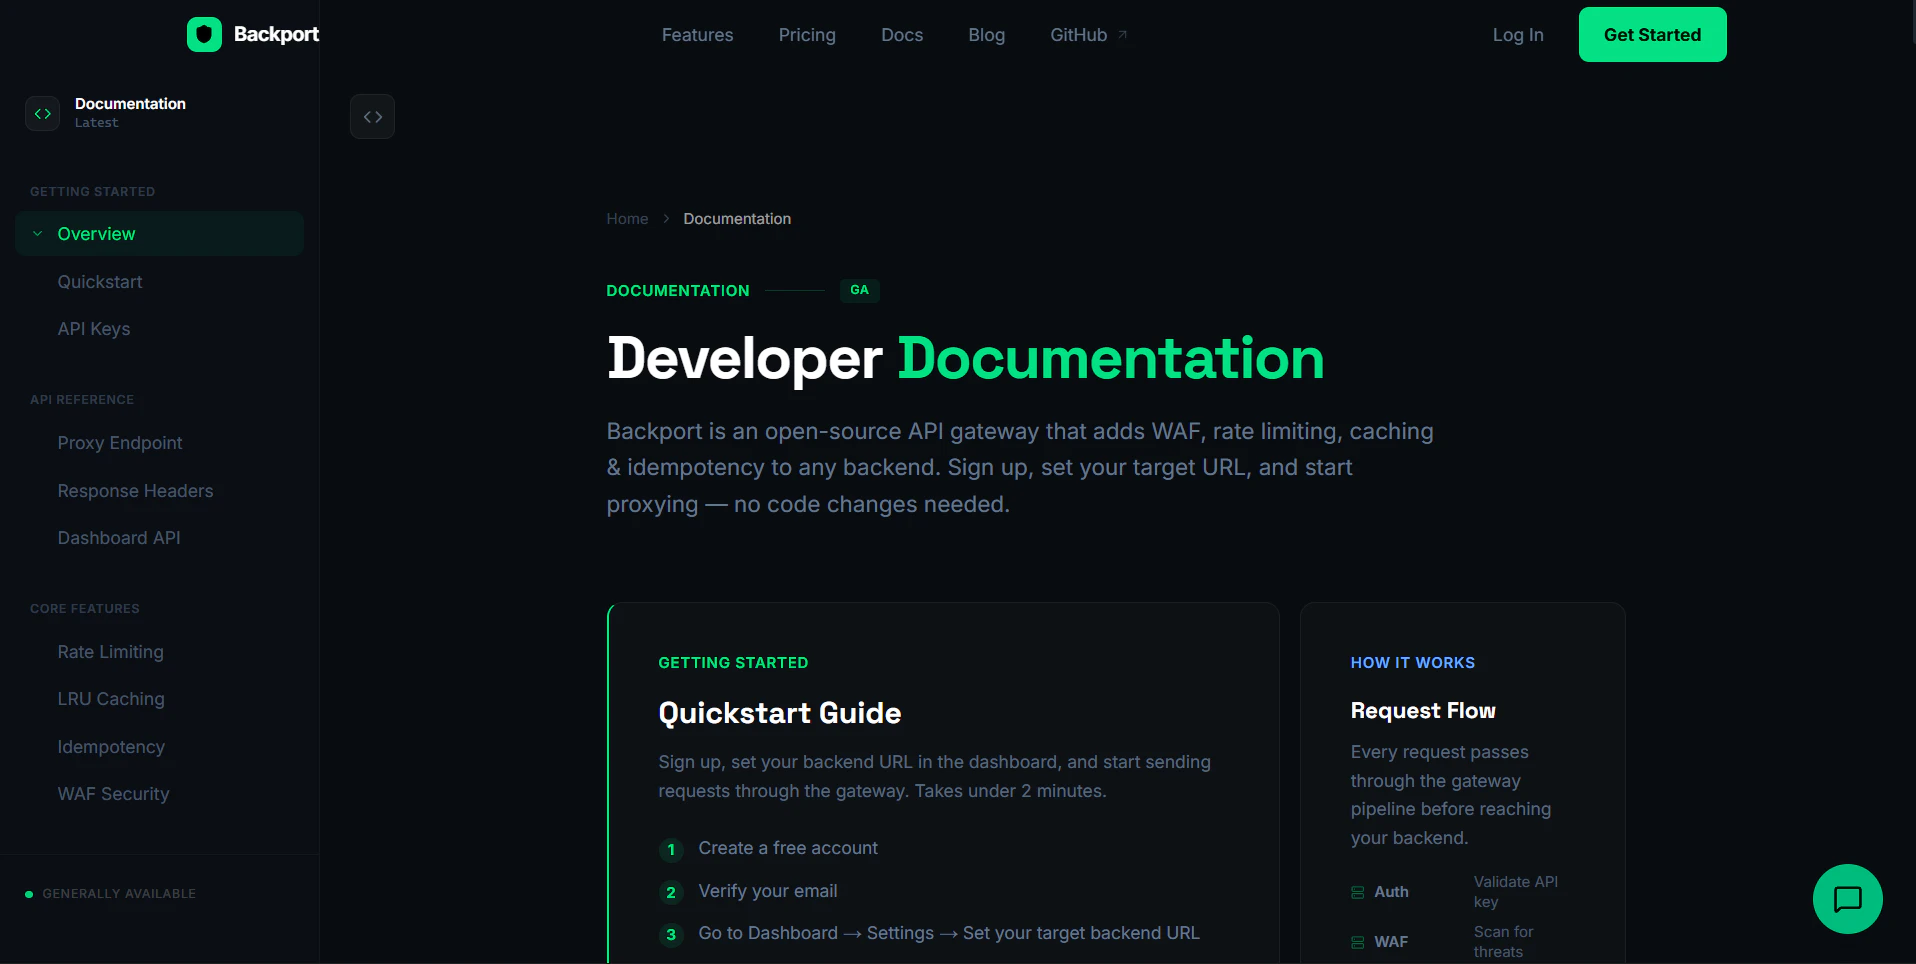
Task: Click the Get Started button
Action: (1652, 34)
